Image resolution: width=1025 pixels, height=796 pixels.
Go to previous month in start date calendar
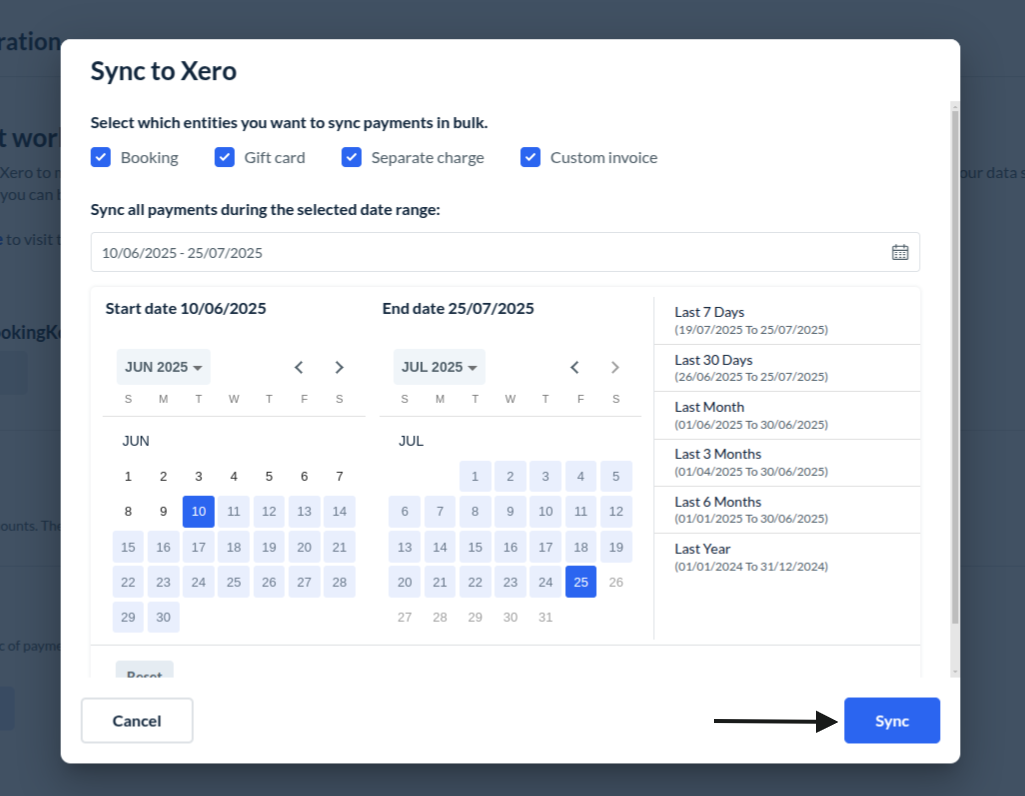point(299,367)
